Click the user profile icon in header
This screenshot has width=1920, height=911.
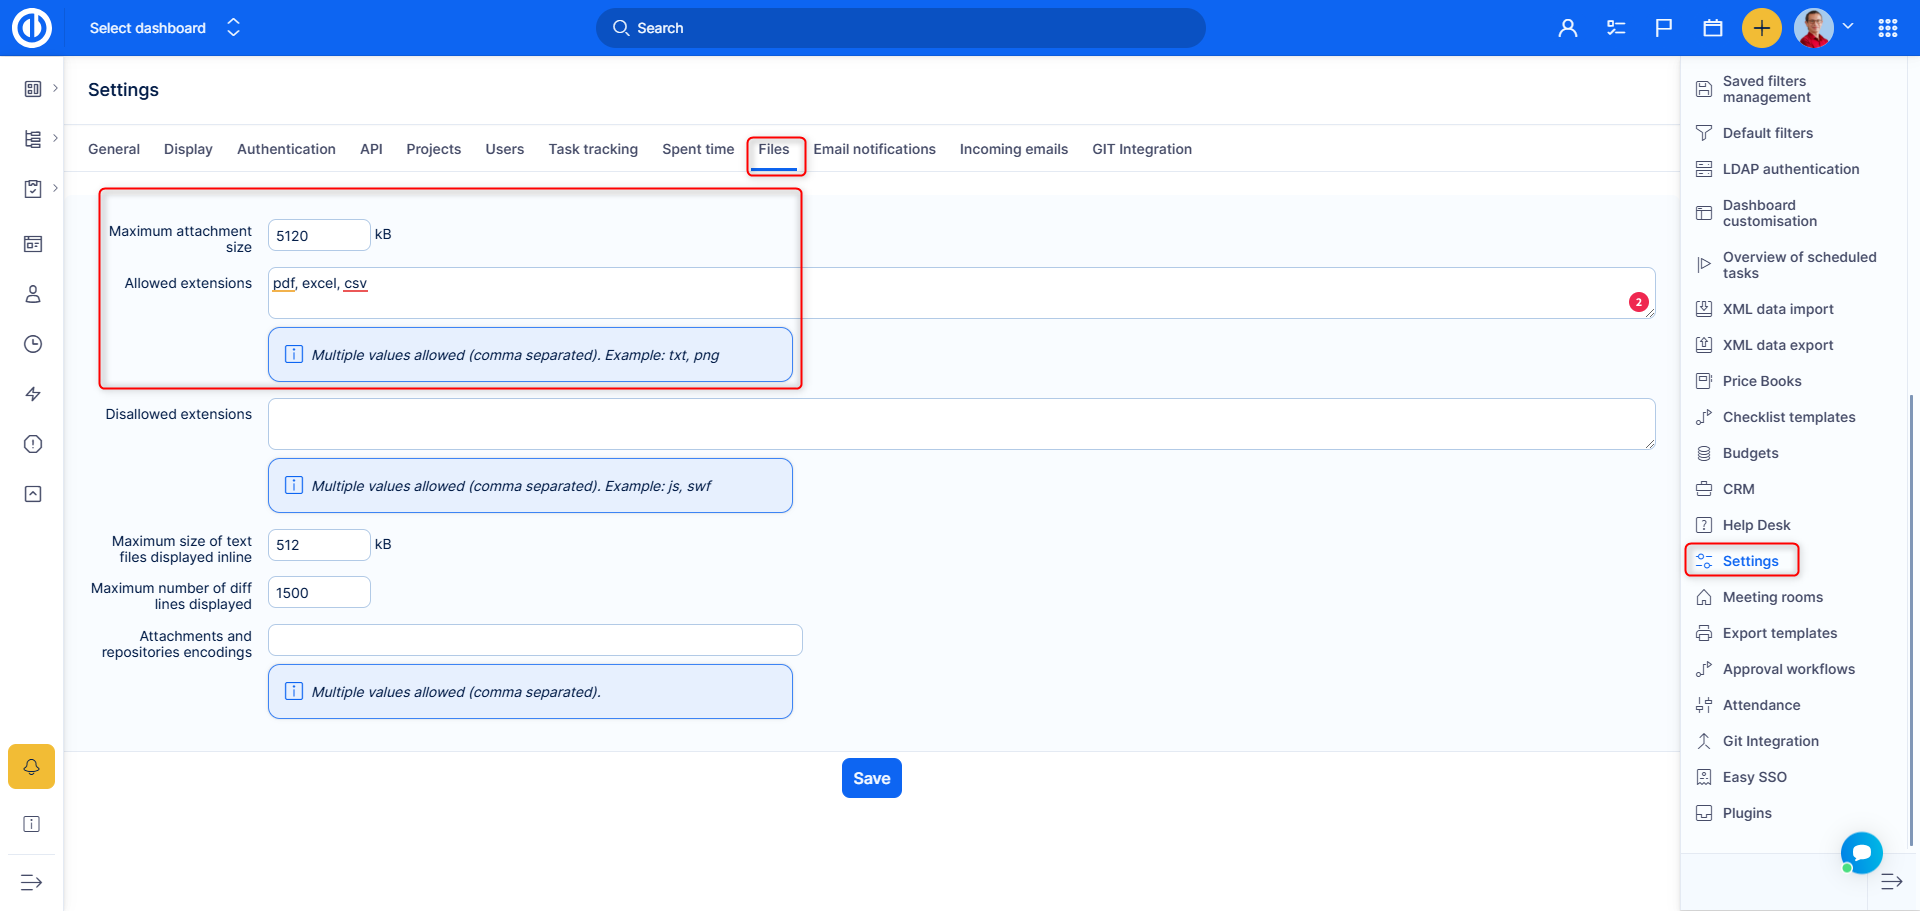click(x=1567, y=28)
